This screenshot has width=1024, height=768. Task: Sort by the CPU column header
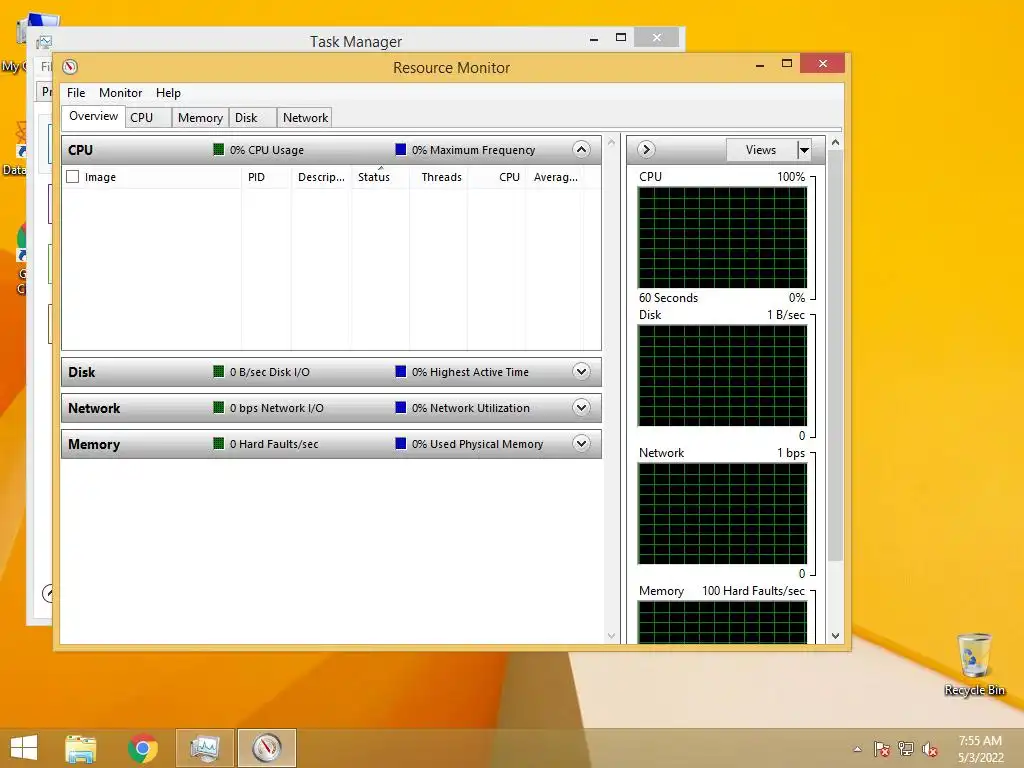click(x=496, y=177)
